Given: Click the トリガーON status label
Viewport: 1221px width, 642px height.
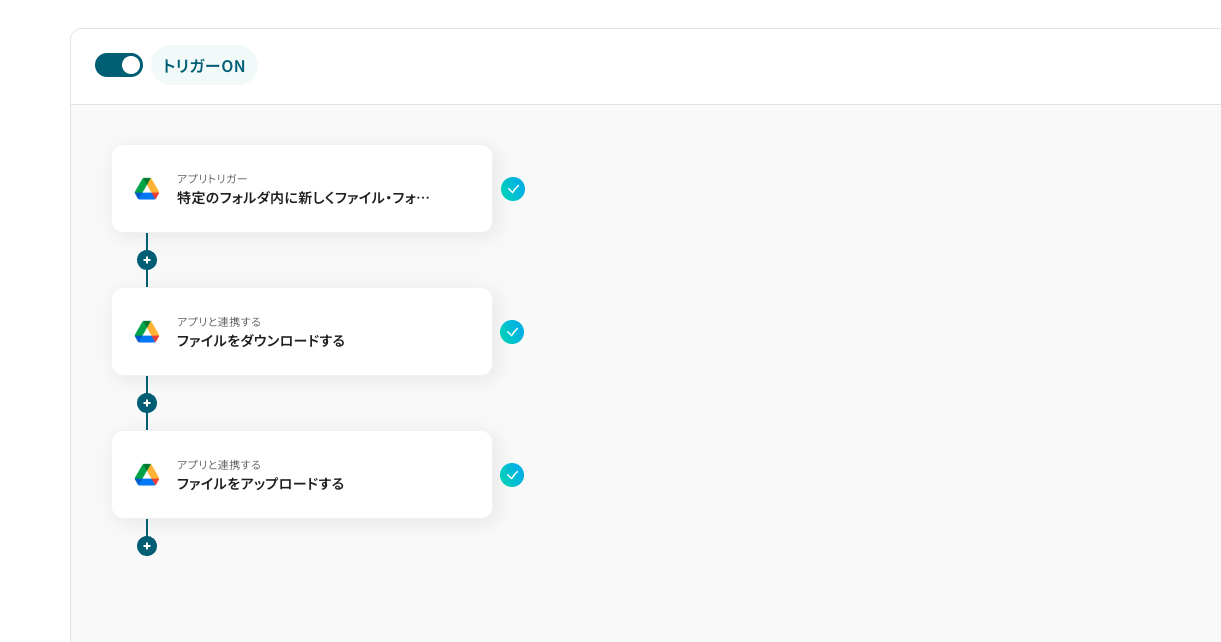Looking at the screenshot, I should point(204,66).
